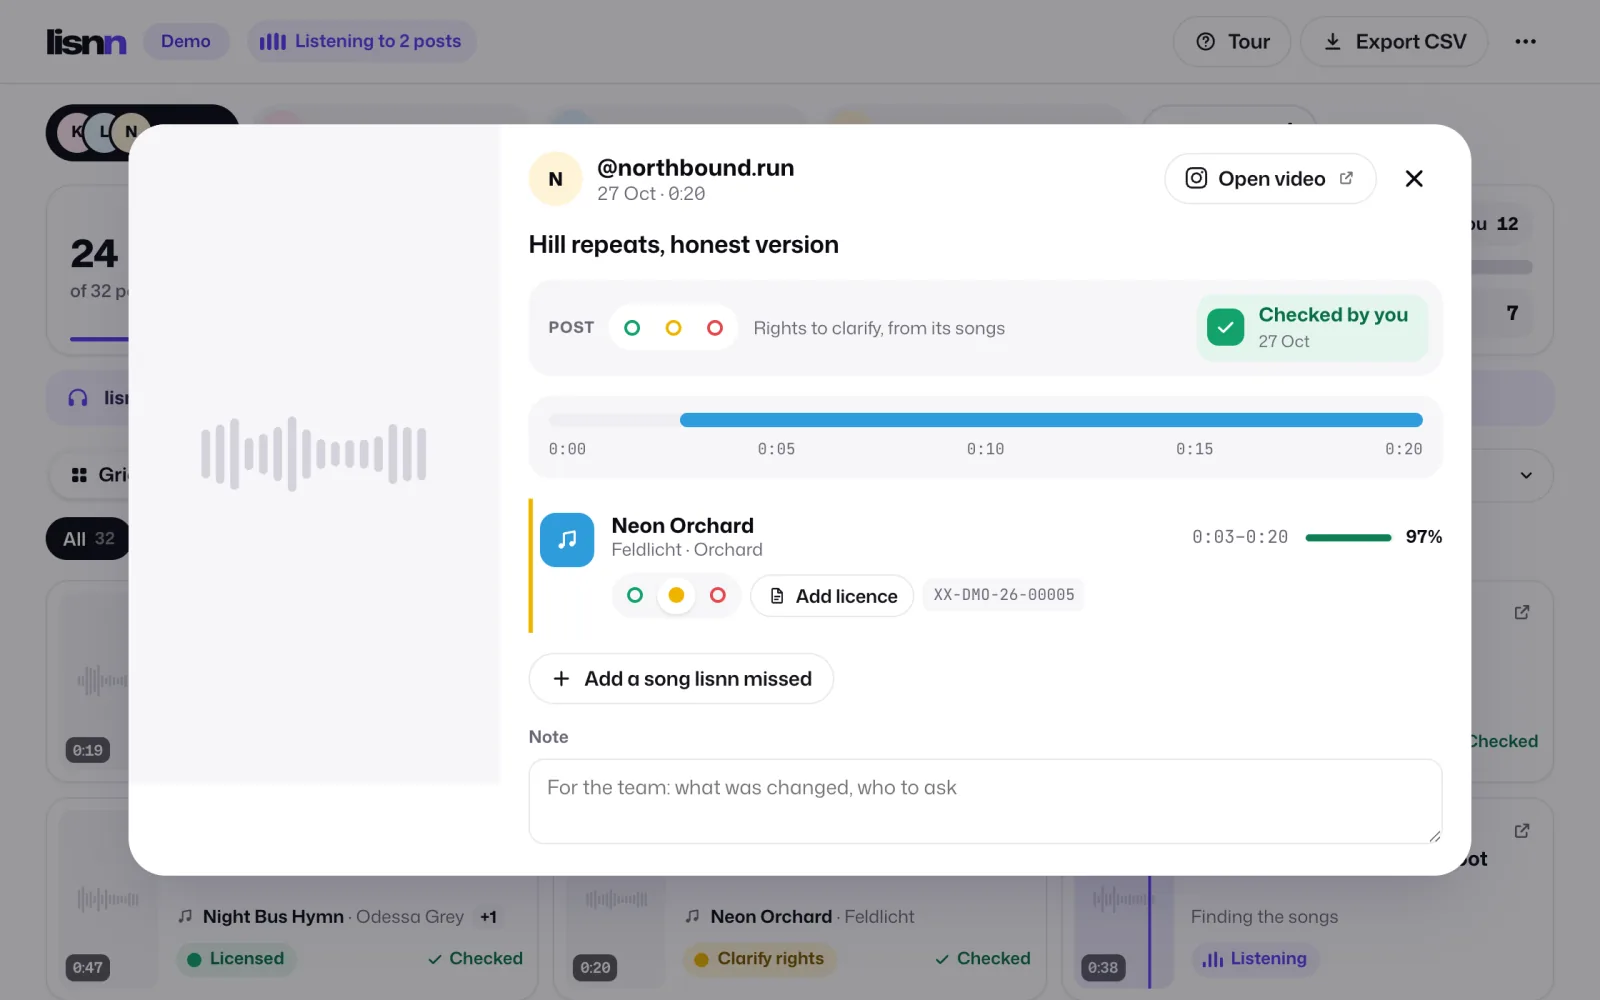Click the Tour button
Image resolution: width=1600 pixels, height=1000 pixels.
[1232, 42]
